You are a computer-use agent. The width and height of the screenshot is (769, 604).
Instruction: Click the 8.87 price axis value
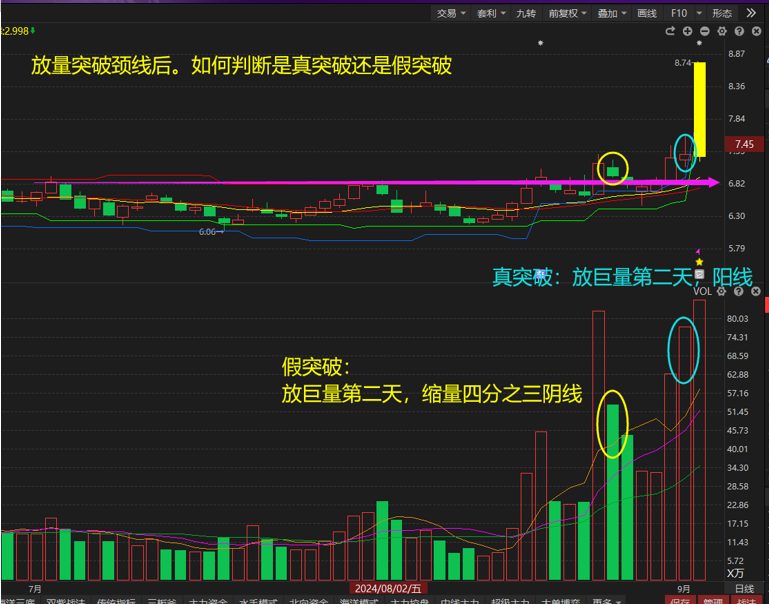point(737,54)
